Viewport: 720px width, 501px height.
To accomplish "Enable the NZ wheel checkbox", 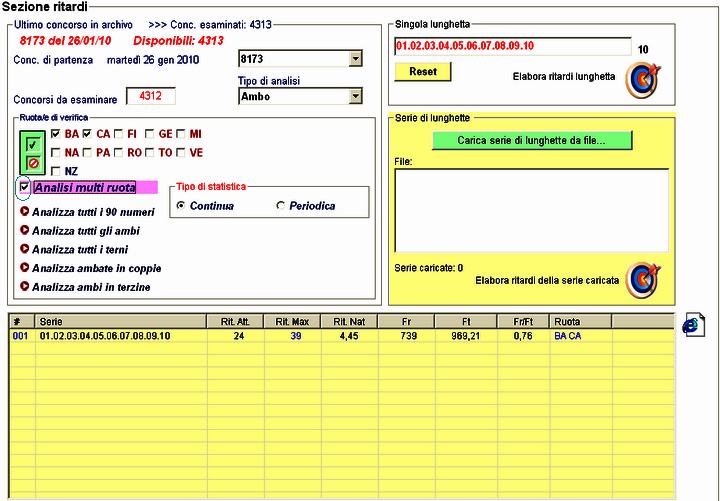I will [57, 171].
